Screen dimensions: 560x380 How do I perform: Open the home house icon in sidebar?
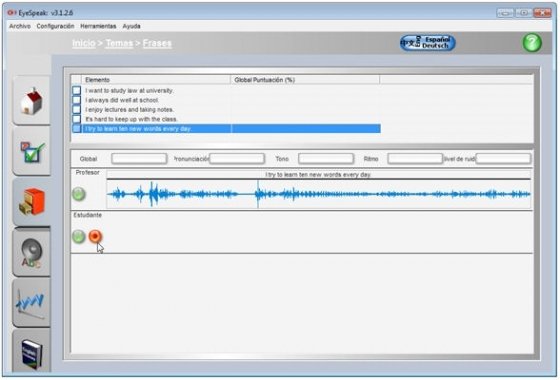click(31, 101)
